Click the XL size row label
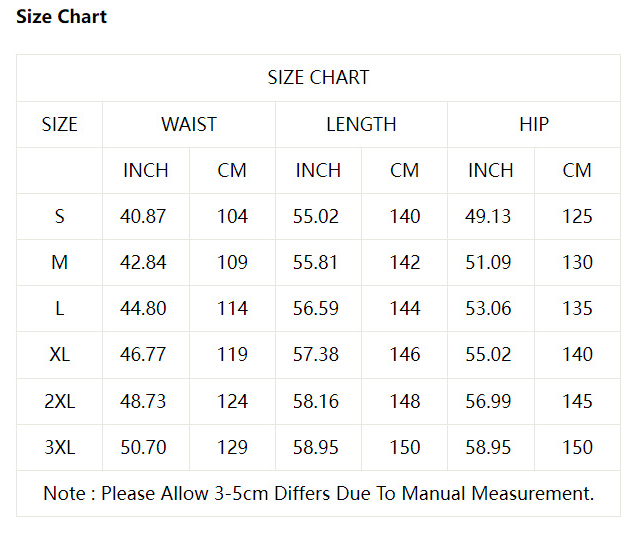Image resolution: width=637 pixels, height=537 pixels. (x=59, y=355)
